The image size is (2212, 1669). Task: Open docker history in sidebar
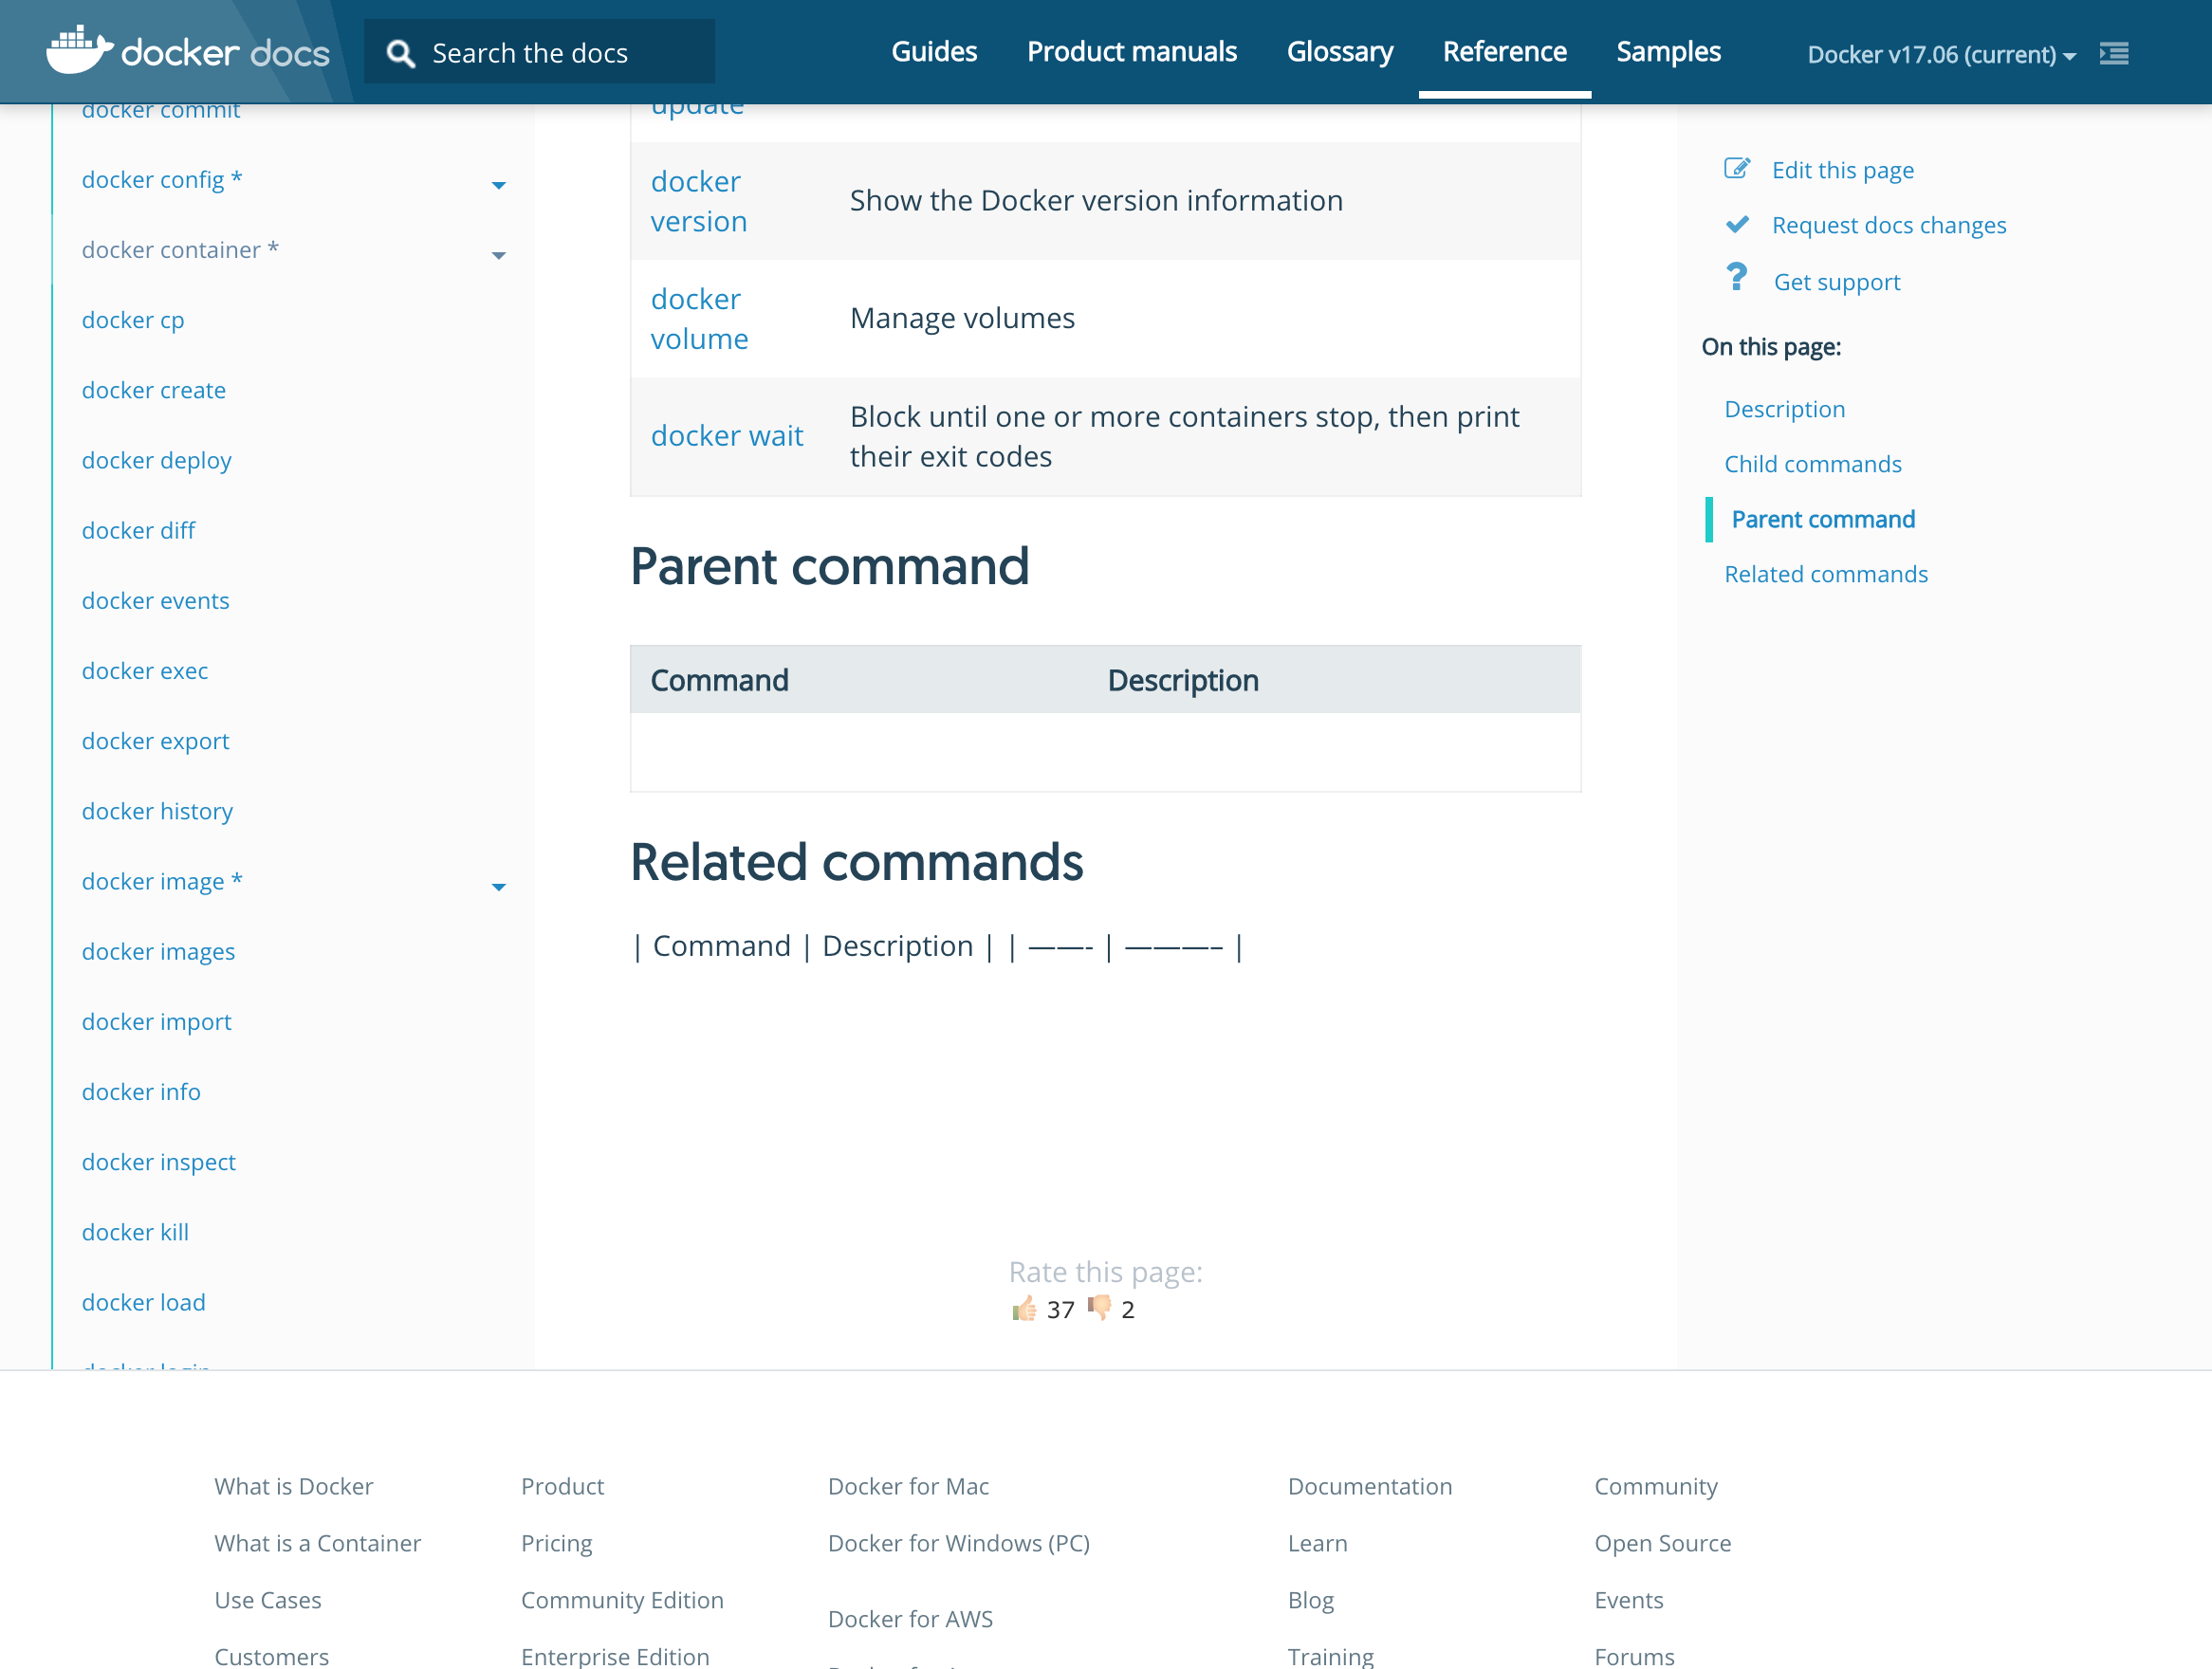pos(158,811)
